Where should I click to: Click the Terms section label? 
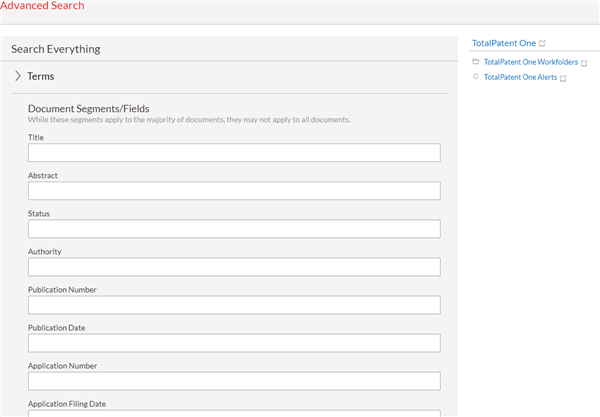pyautogui.click(x=41, y=76)
